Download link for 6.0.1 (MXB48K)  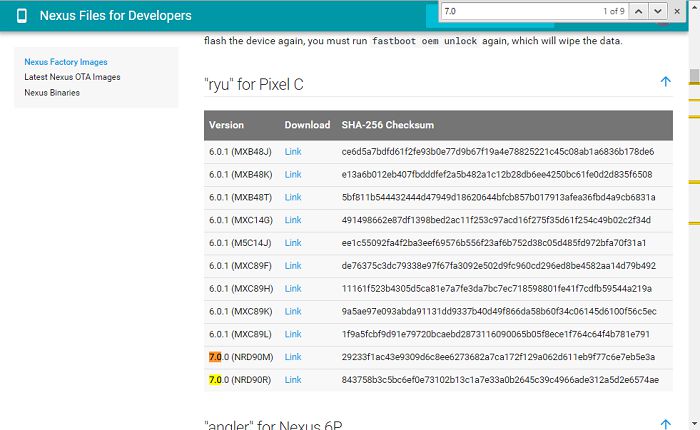tap(292, 174)
